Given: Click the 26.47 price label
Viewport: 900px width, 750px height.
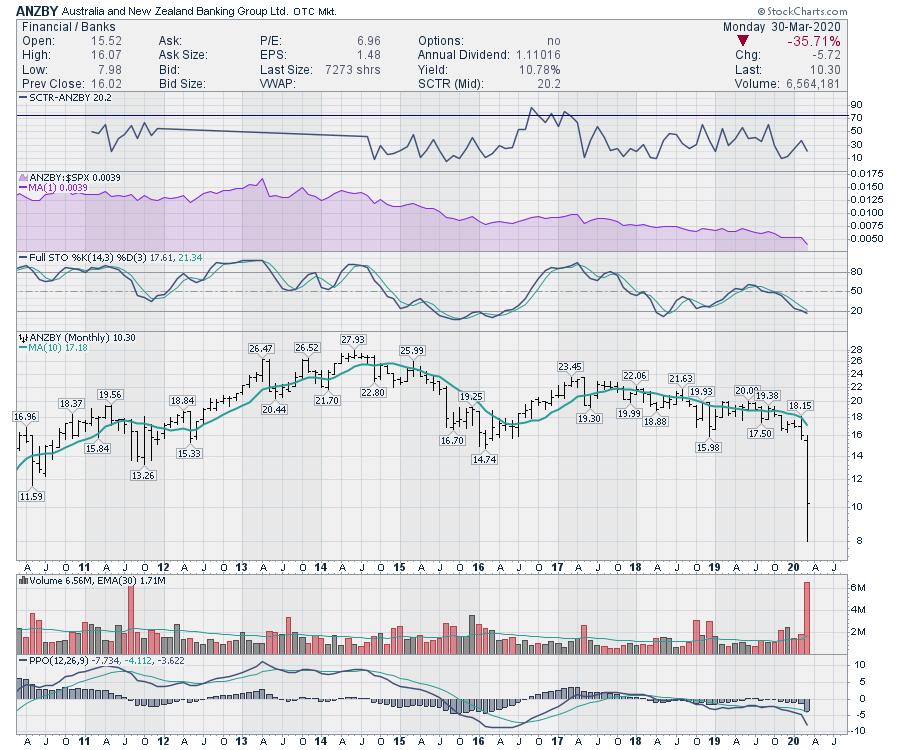Looking at the screenshot, I should 261,348.
